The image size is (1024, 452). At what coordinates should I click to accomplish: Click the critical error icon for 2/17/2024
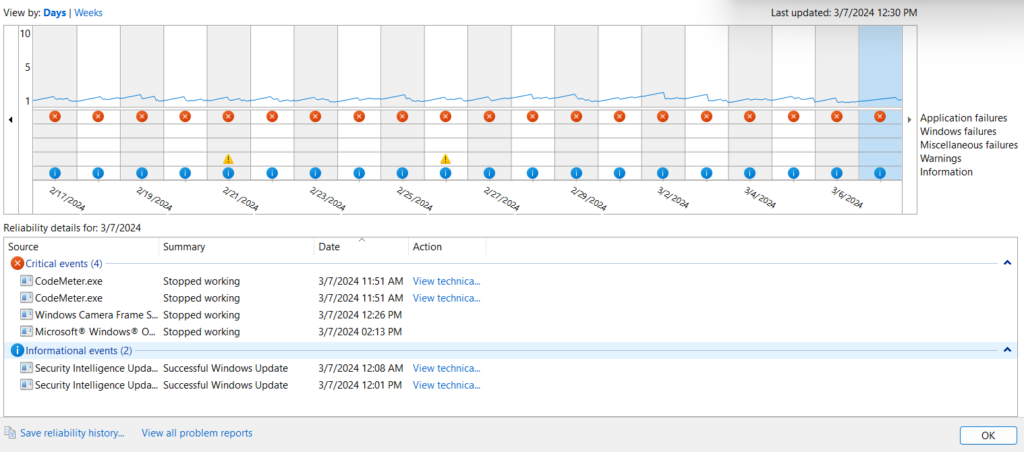pyautogui.click(x=55, y=117)
